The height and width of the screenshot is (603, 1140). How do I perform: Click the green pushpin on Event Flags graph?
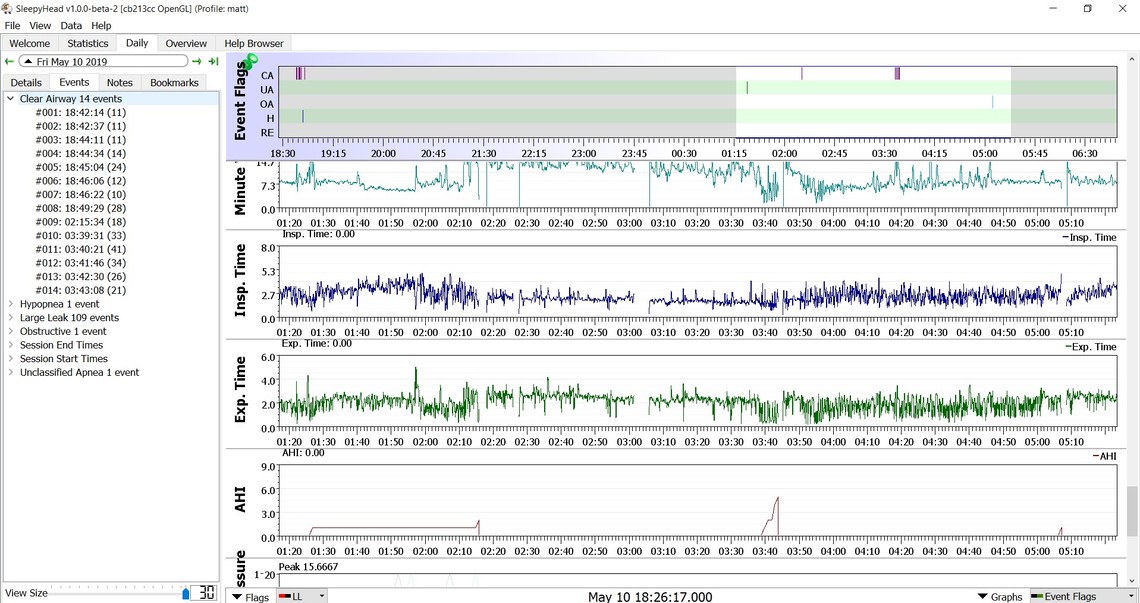pos(250,62)
